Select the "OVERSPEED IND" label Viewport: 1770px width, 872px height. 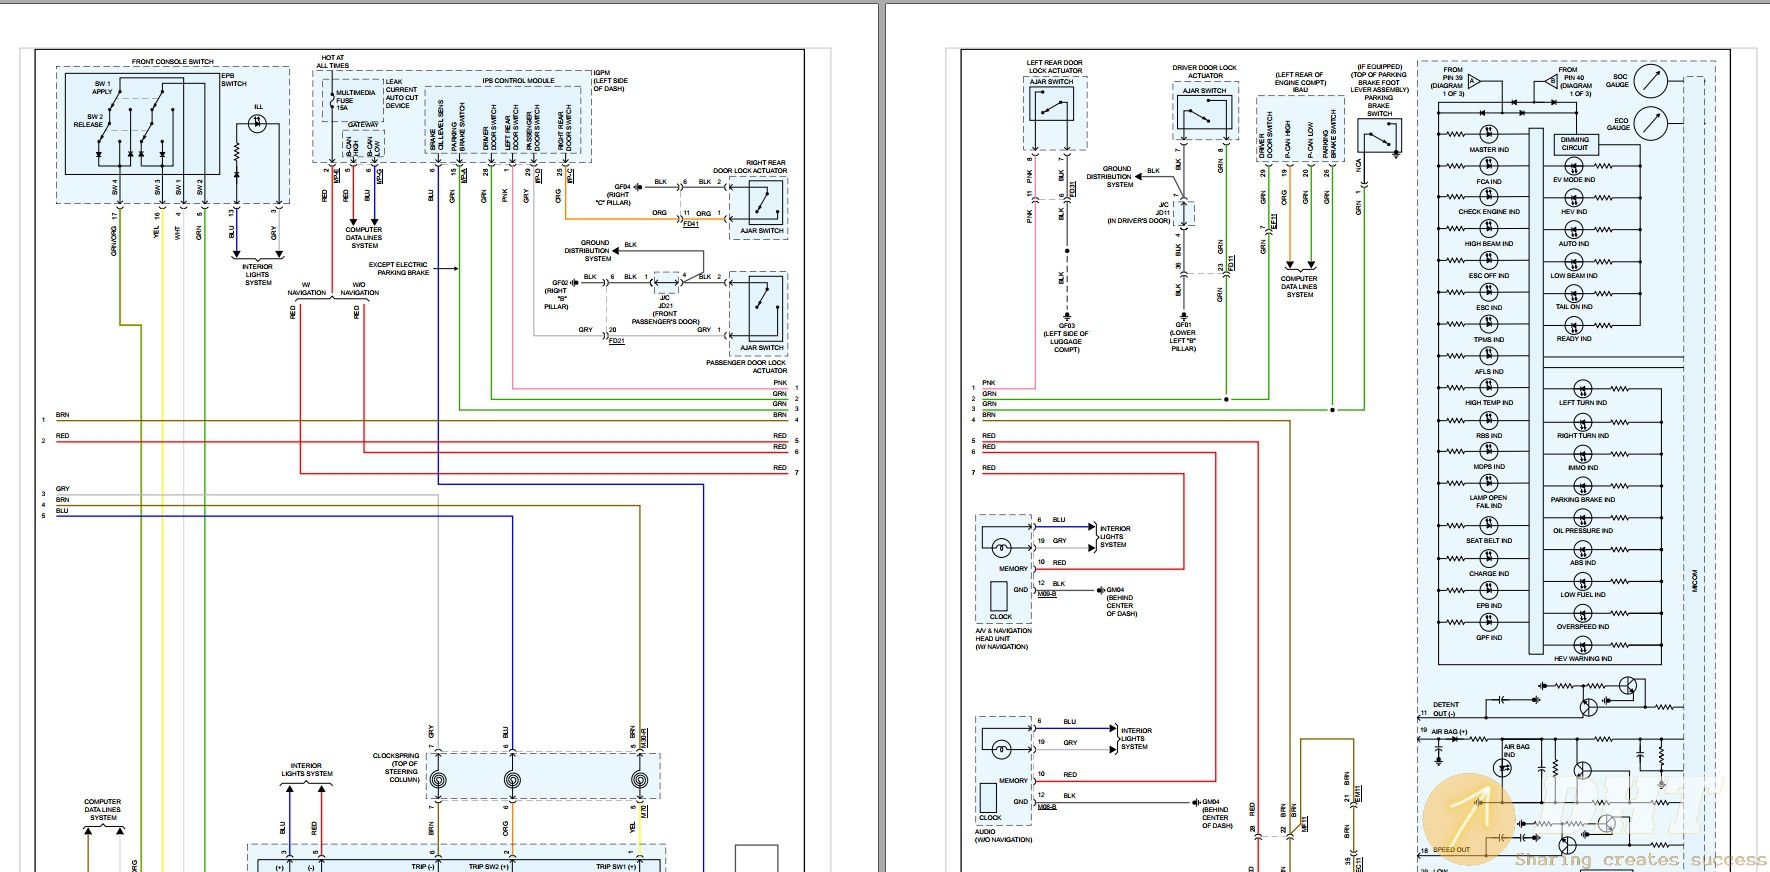click(x=1583, y=627)
